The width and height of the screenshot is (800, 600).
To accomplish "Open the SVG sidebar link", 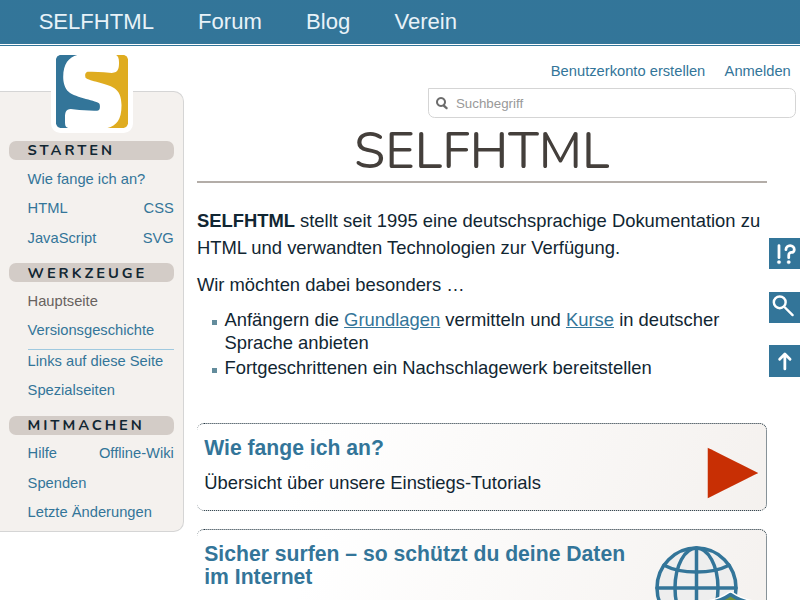I will [x=158, y=238].
